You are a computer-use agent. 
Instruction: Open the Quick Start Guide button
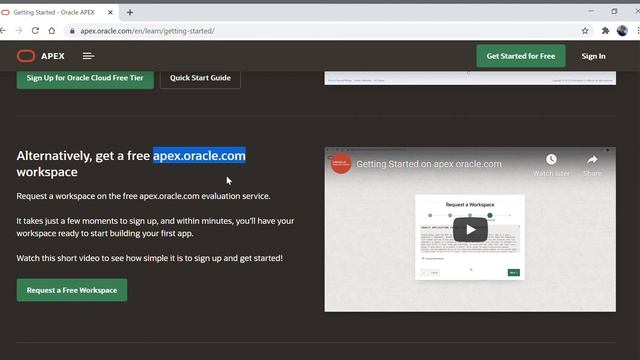tap(200, 78)
